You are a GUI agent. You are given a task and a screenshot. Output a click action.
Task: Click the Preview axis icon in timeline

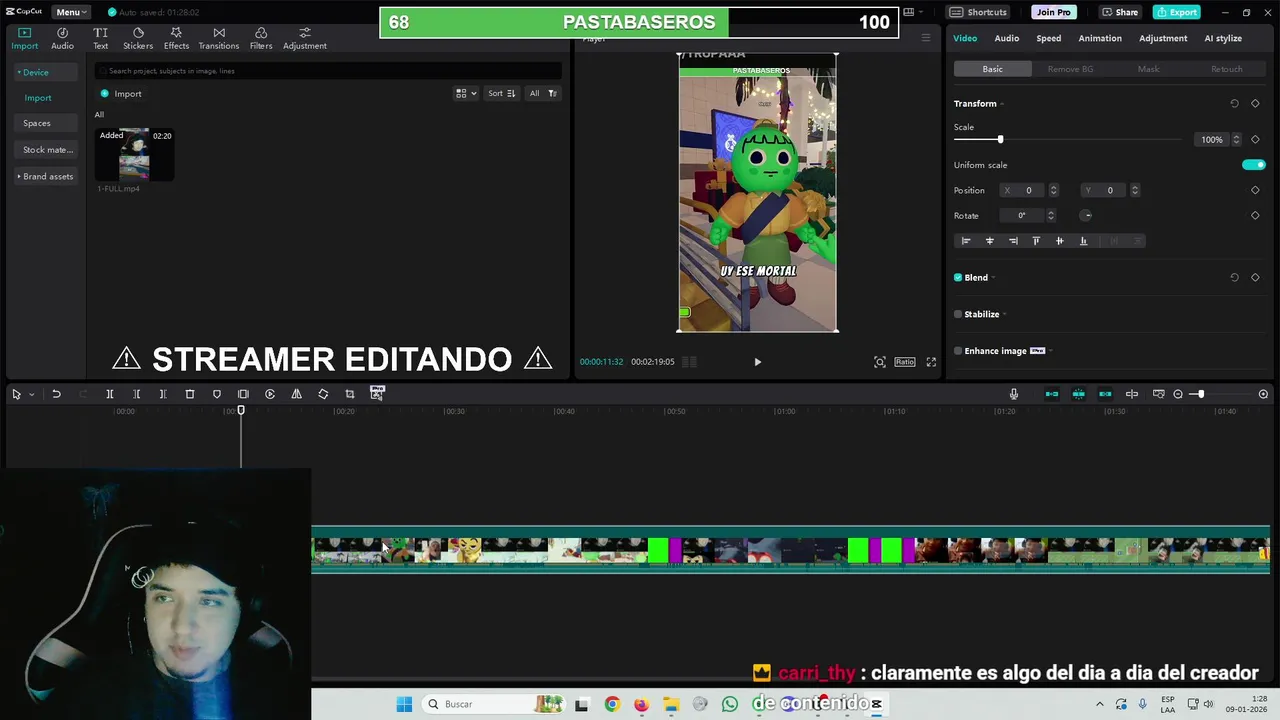pyautogui.click(x=1132, y=394)
